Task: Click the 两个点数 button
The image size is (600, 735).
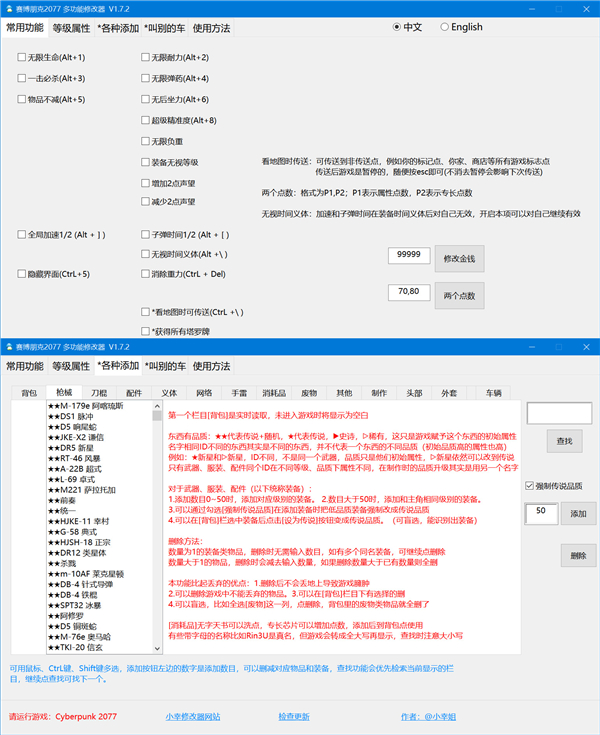Action: point(459,296)
